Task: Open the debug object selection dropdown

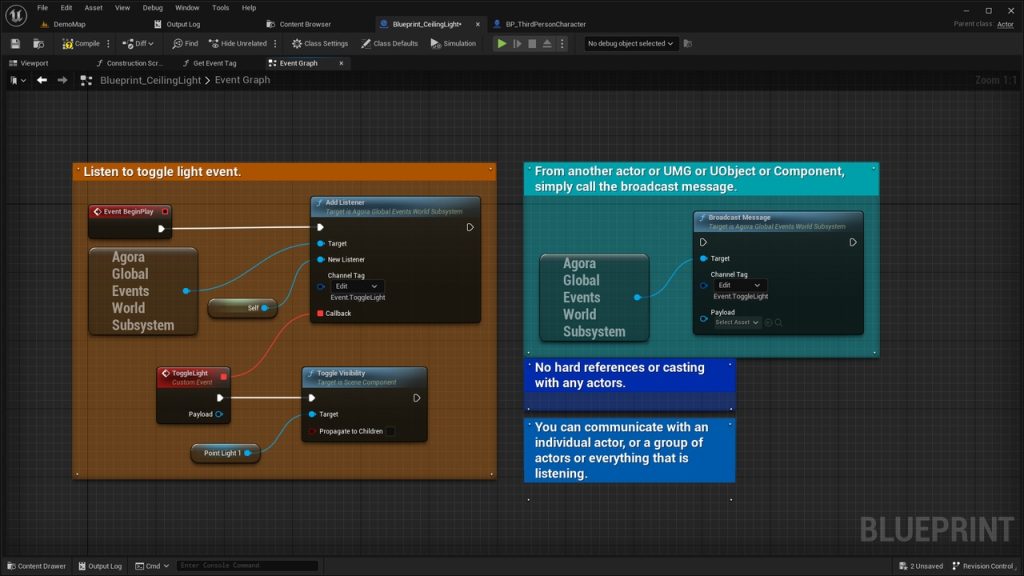Action: click(x=631, y=44)
